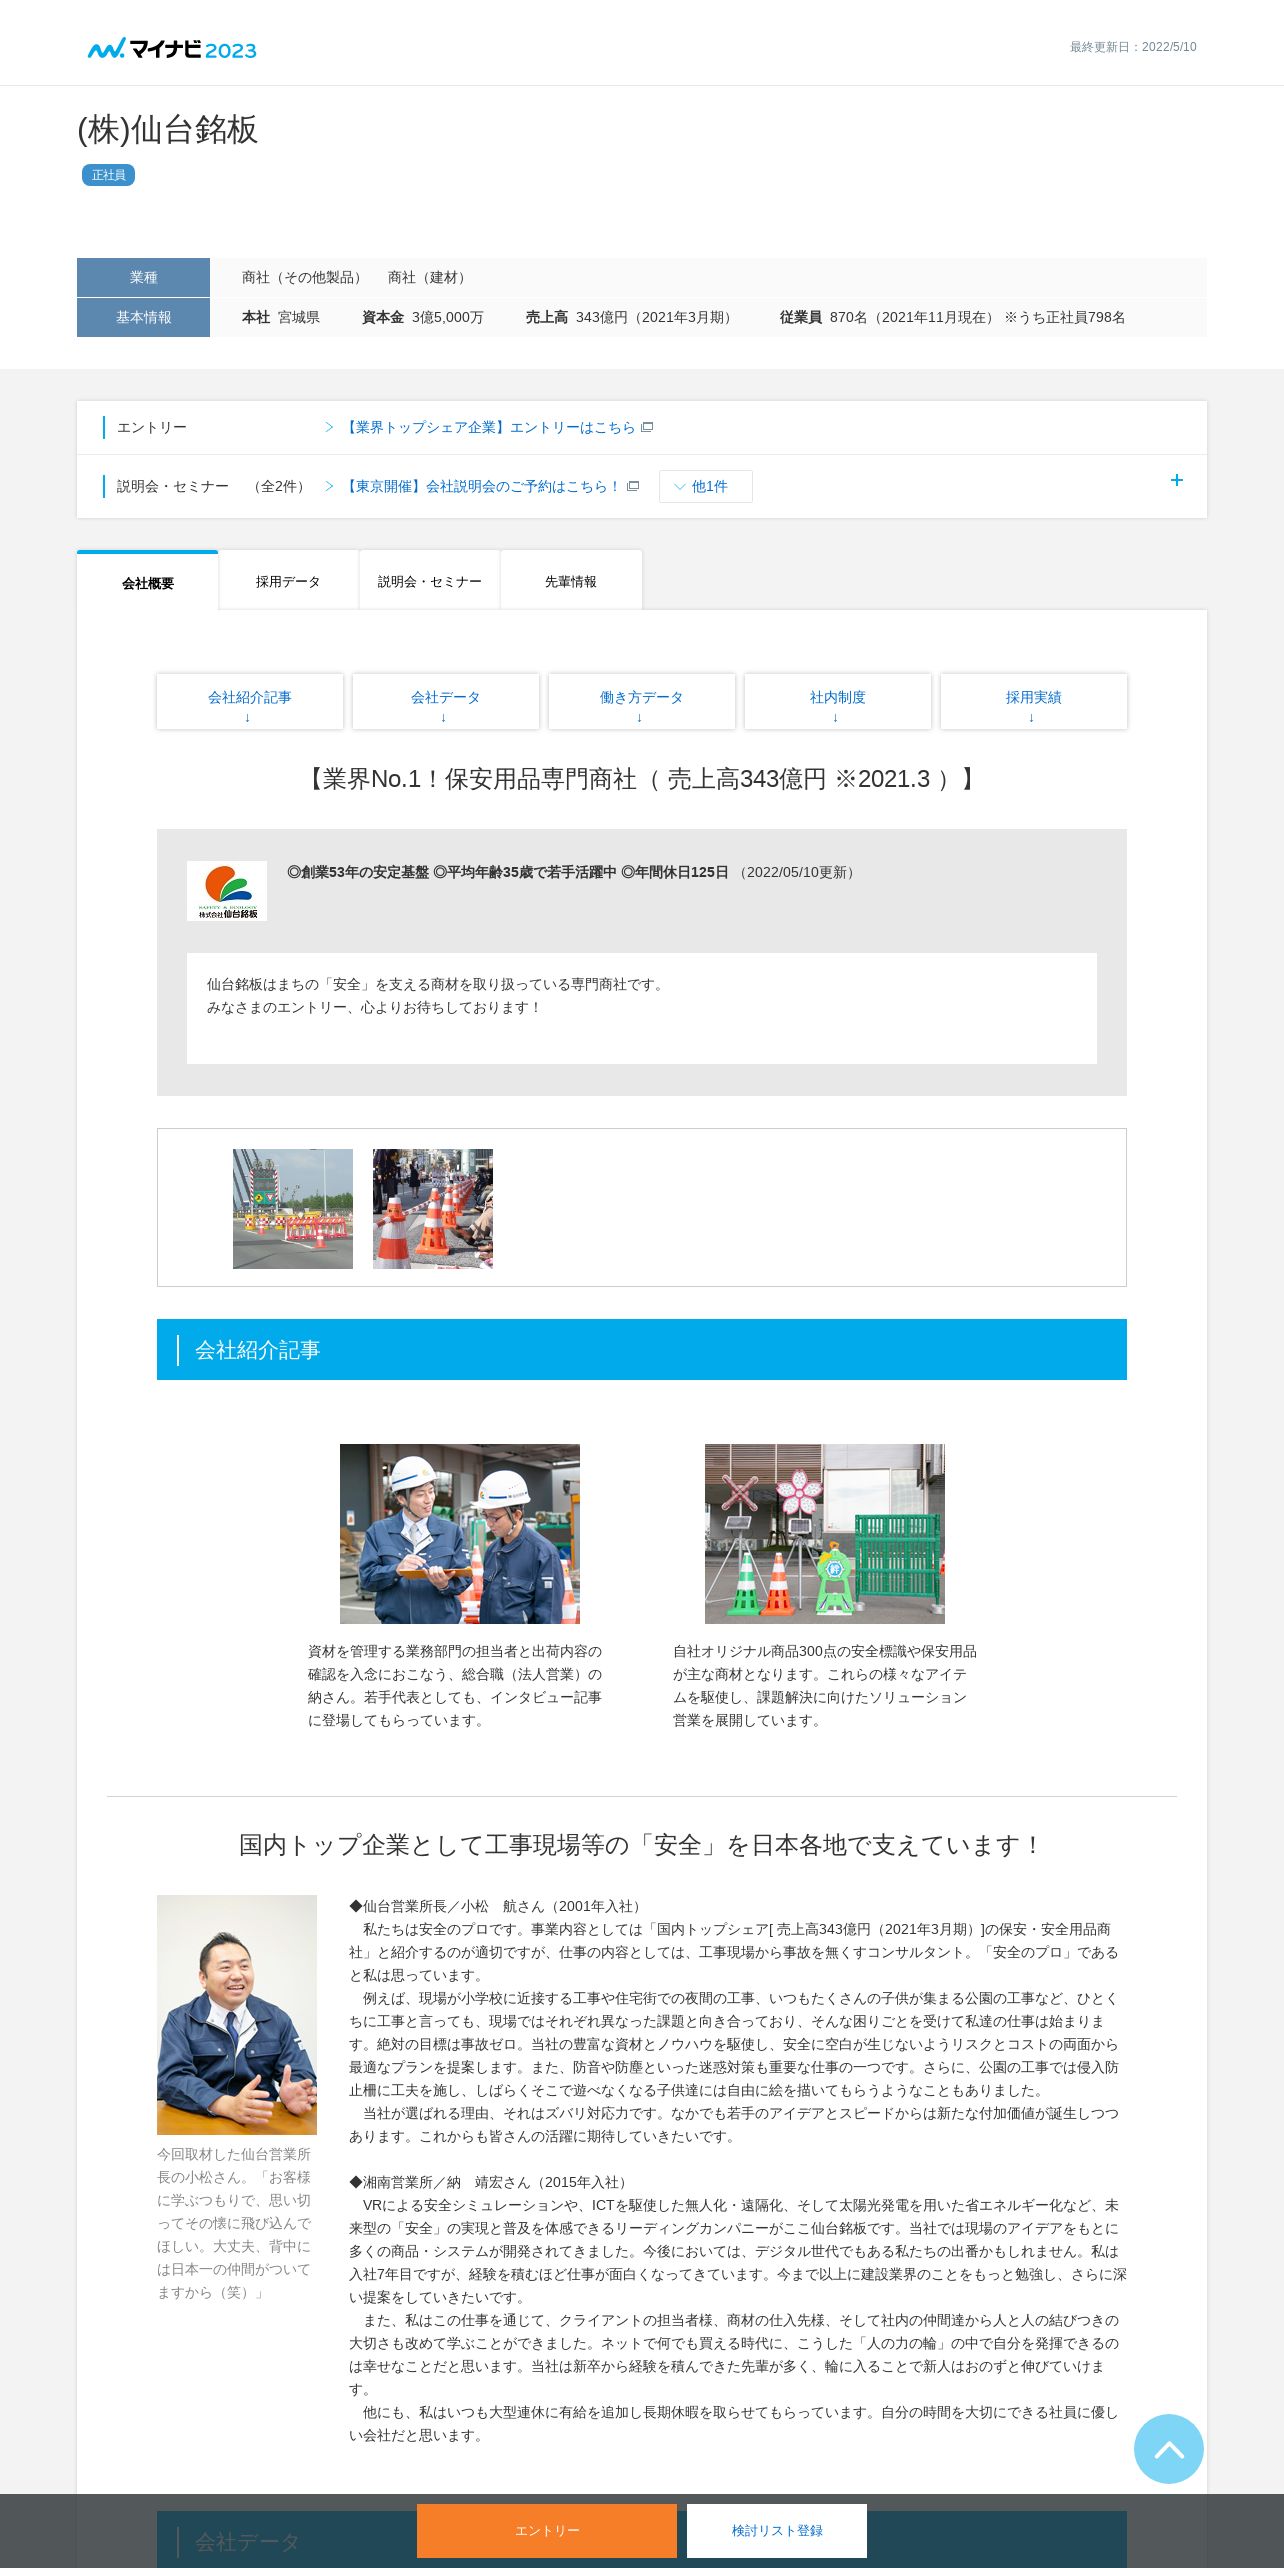Click the (株)仙台銘板 company title
Viewport: 1284px width, 2568px height.
[x=168, y=130]
